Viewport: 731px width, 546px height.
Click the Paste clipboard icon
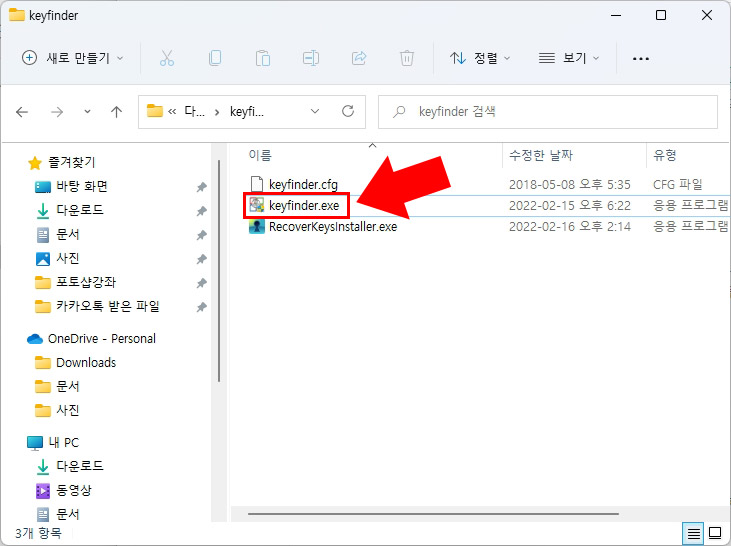(x=263, y=58)
